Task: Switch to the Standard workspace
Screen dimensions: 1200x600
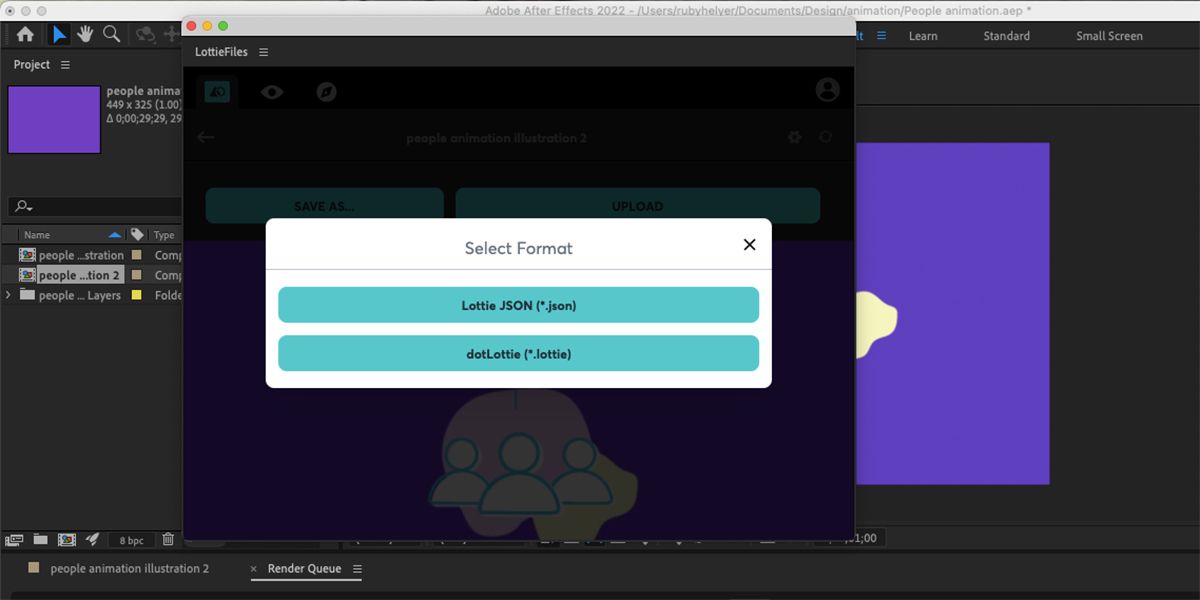Action: (1006, 36)
